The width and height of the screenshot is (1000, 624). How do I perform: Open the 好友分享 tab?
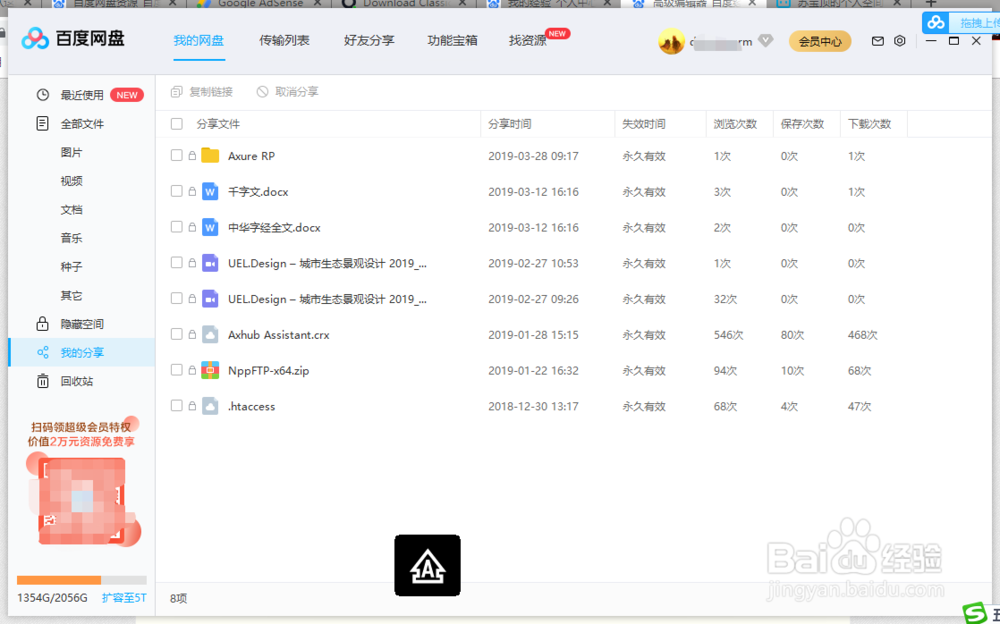coord(369,41)
